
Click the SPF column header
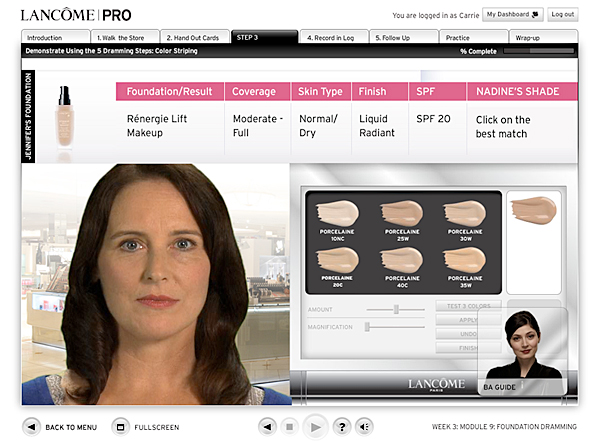[x=437, y=91]
